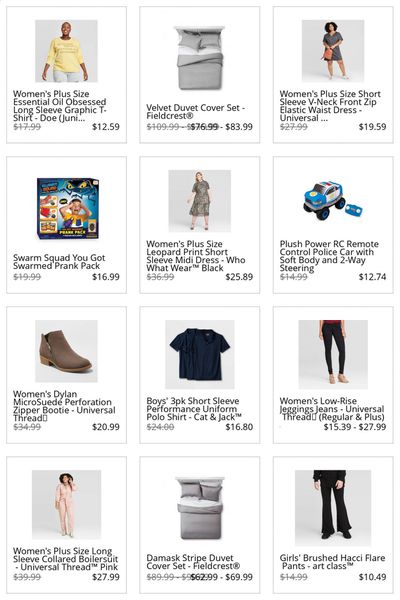
Task: Click the Girls' Brushed Hacci Flare Pants title
Action: click(332, 562)
